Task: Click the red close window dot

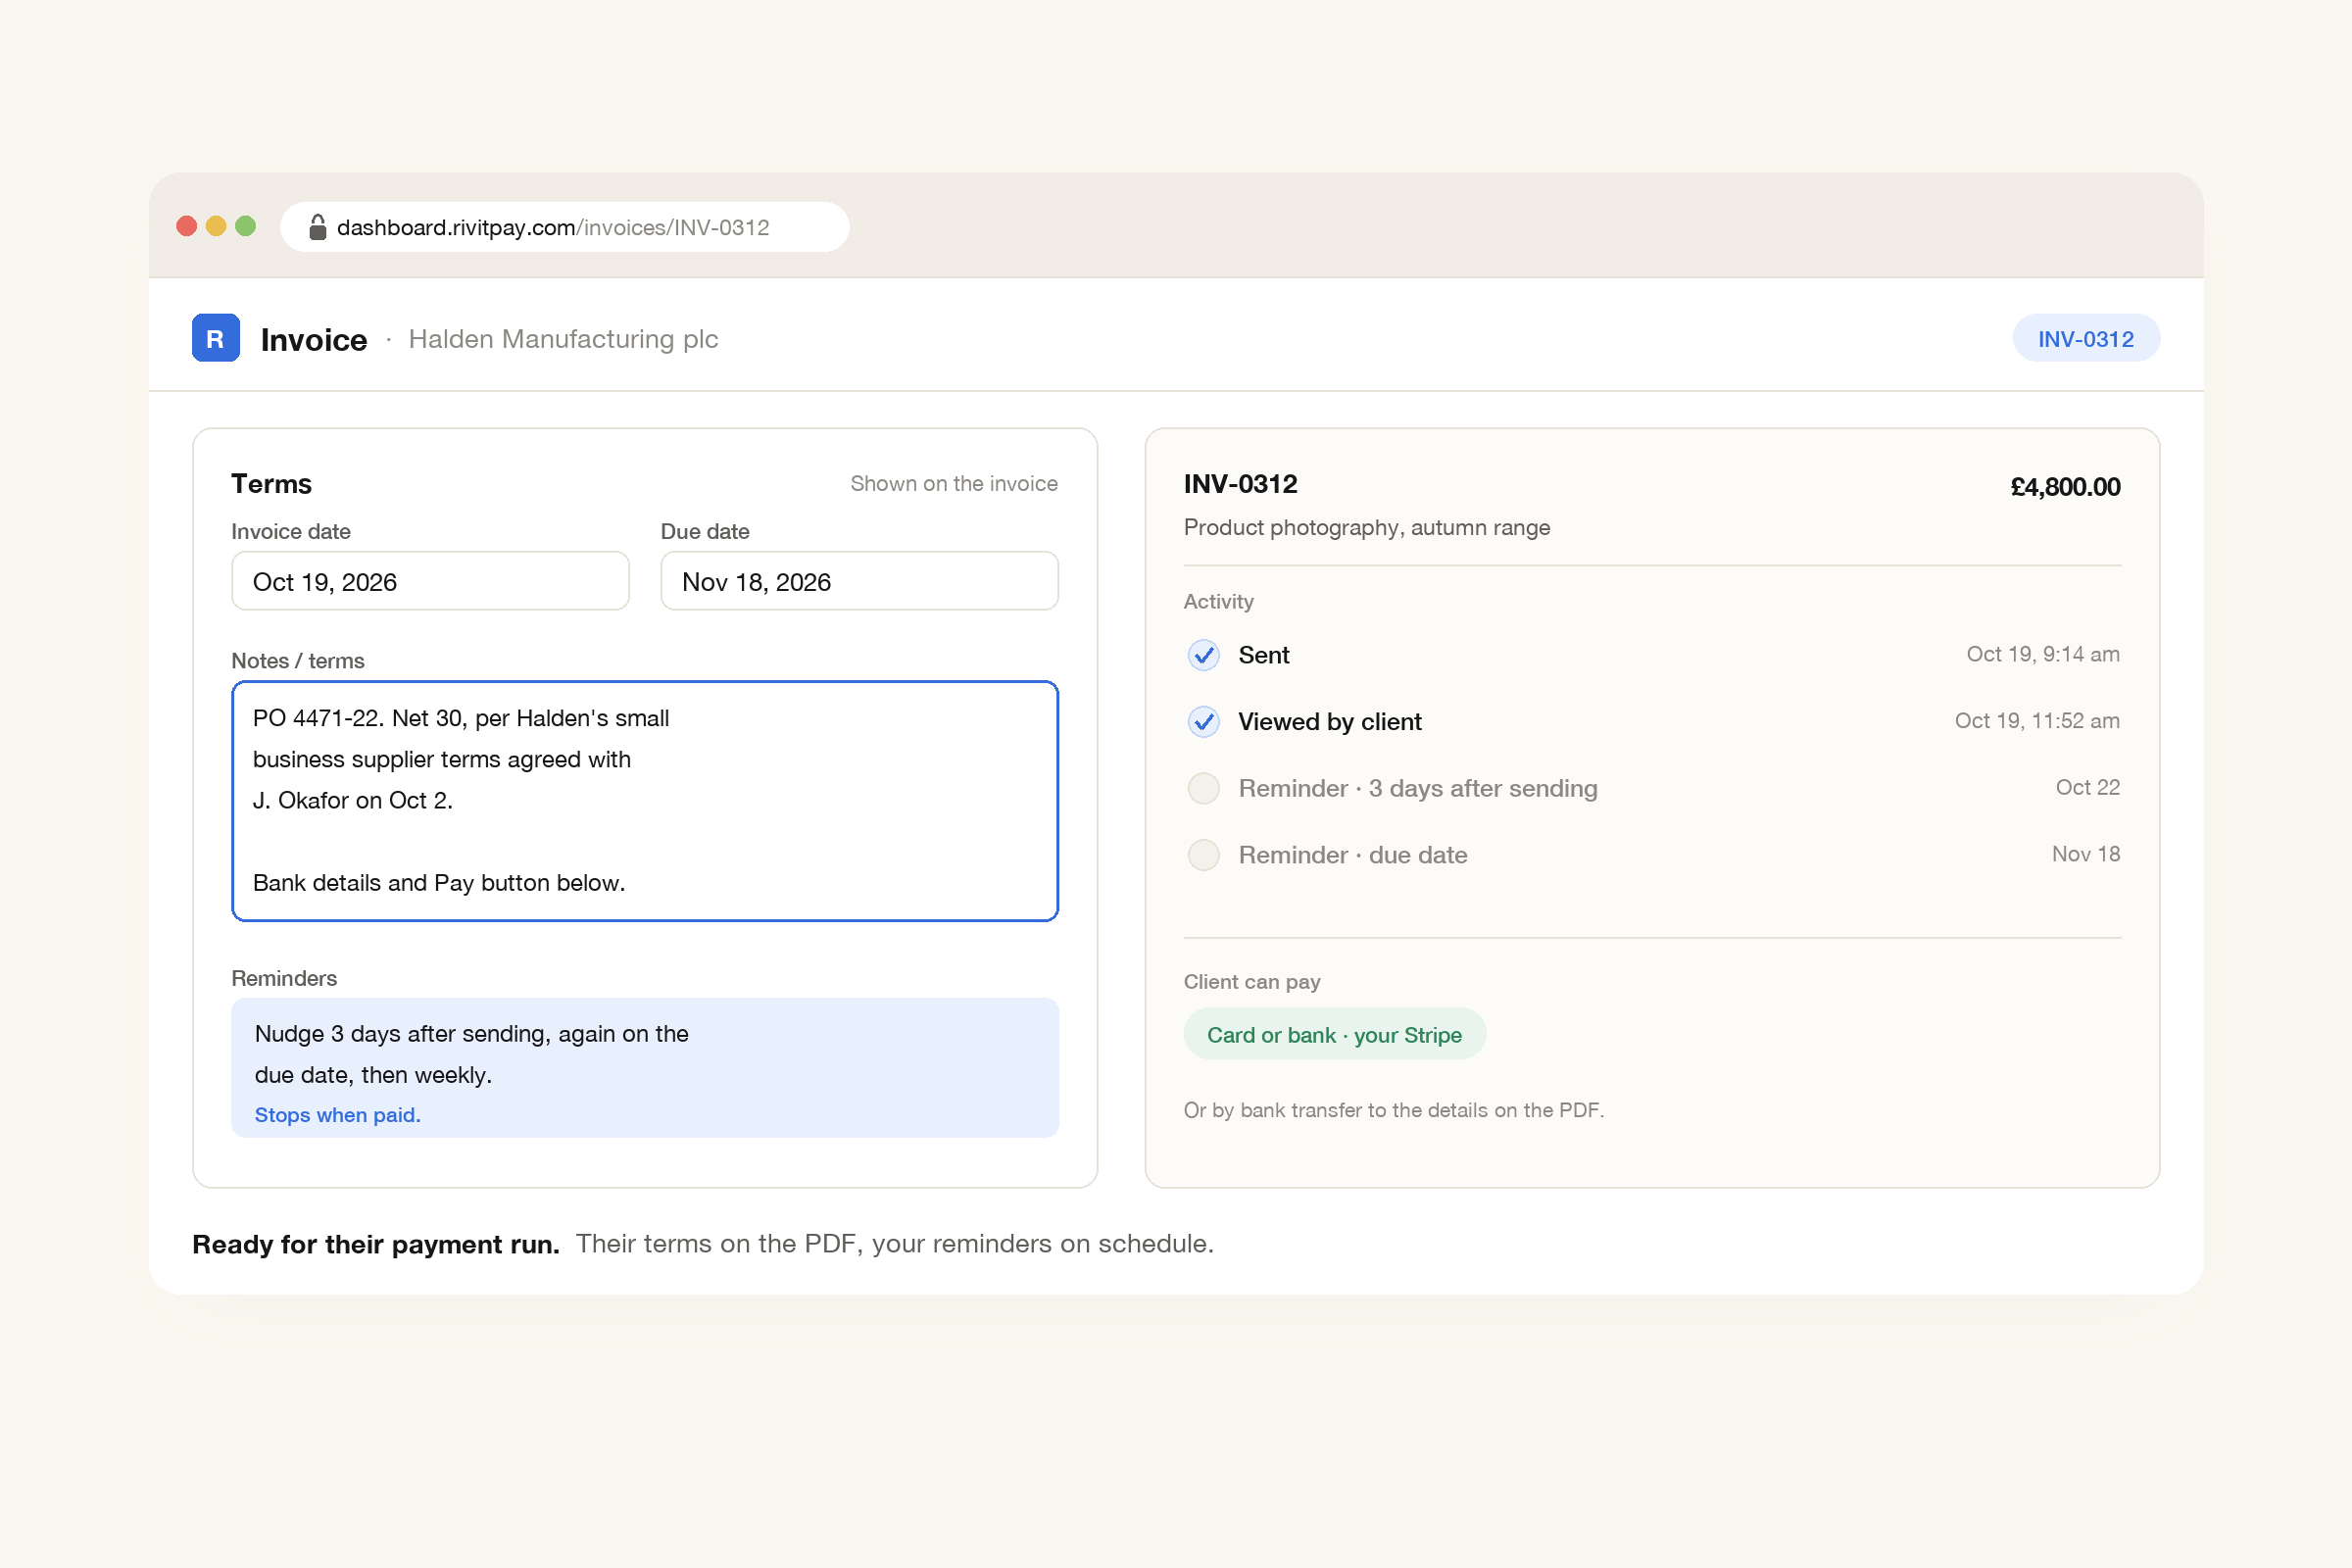Action: 186,226
